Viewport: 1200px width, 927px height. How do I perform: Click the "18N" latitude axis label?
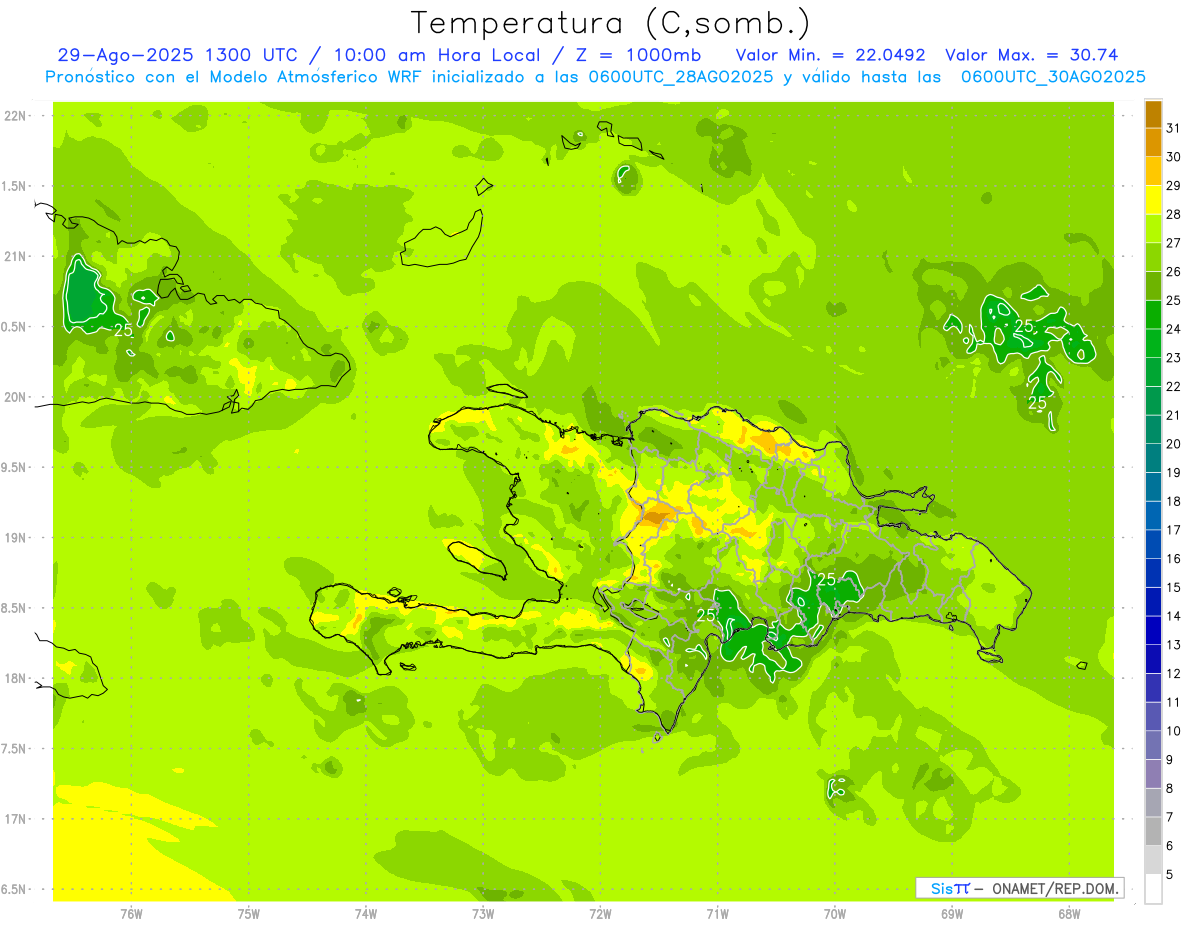[15, 679]
